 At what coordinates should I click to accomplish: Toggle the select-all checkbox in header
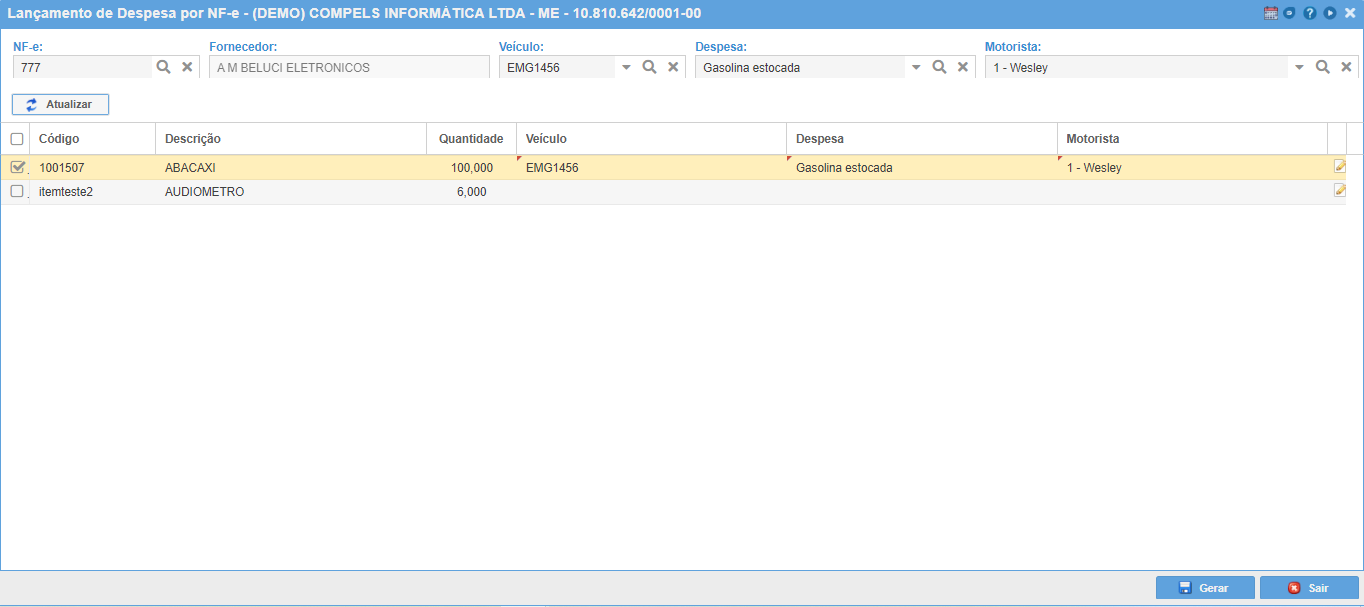point(16,139)
